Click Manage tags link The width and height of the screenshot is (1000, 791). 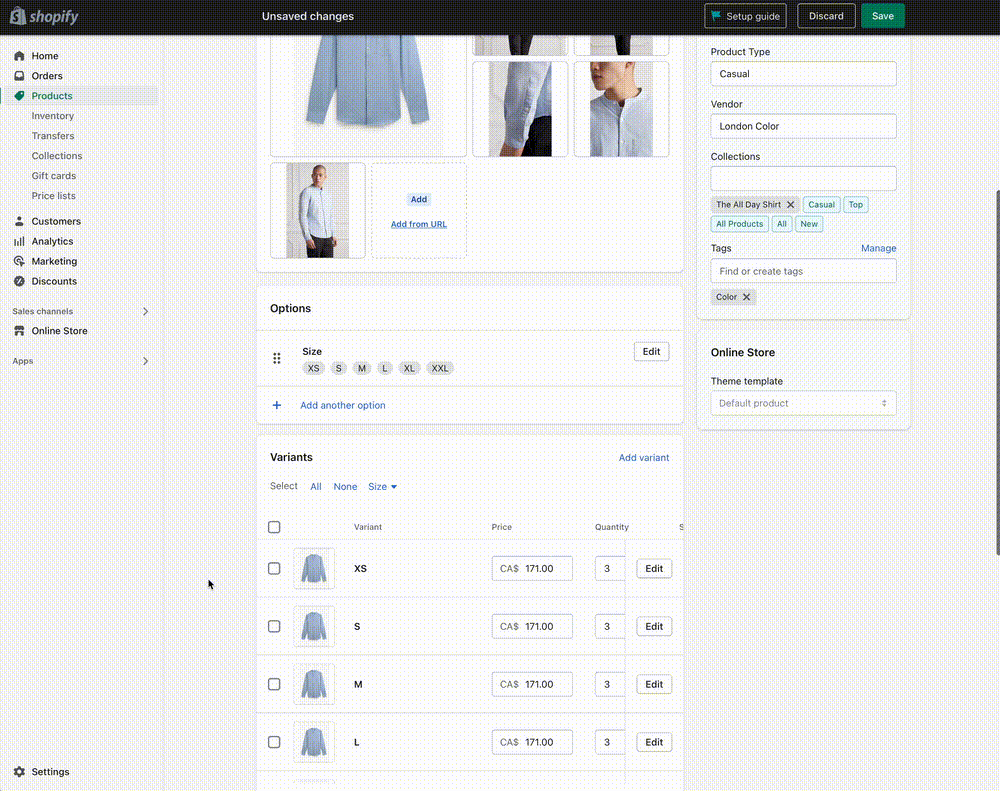878,248
